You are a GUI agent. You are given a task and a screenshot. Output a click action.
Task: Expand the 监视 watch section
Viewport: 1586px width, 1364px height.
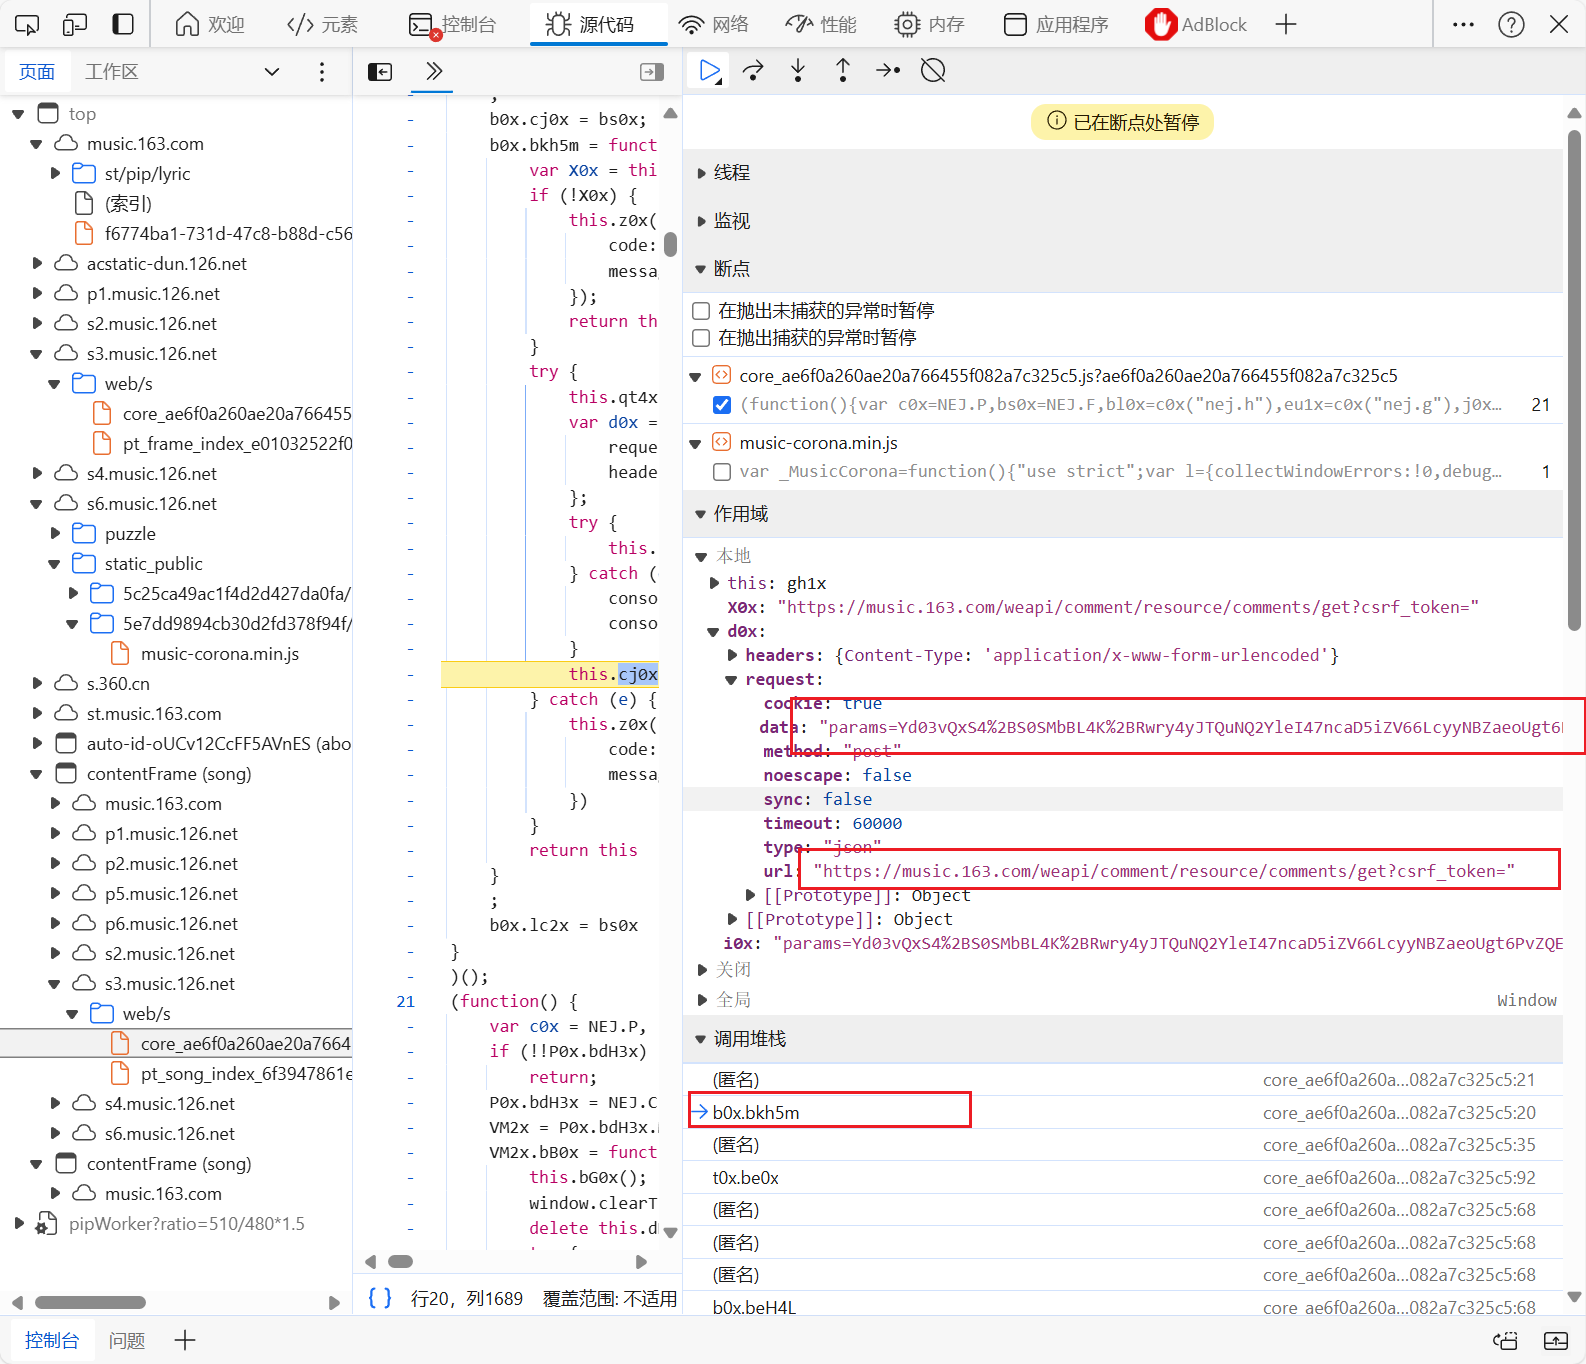pyautogui.click(x=701, y=221)
